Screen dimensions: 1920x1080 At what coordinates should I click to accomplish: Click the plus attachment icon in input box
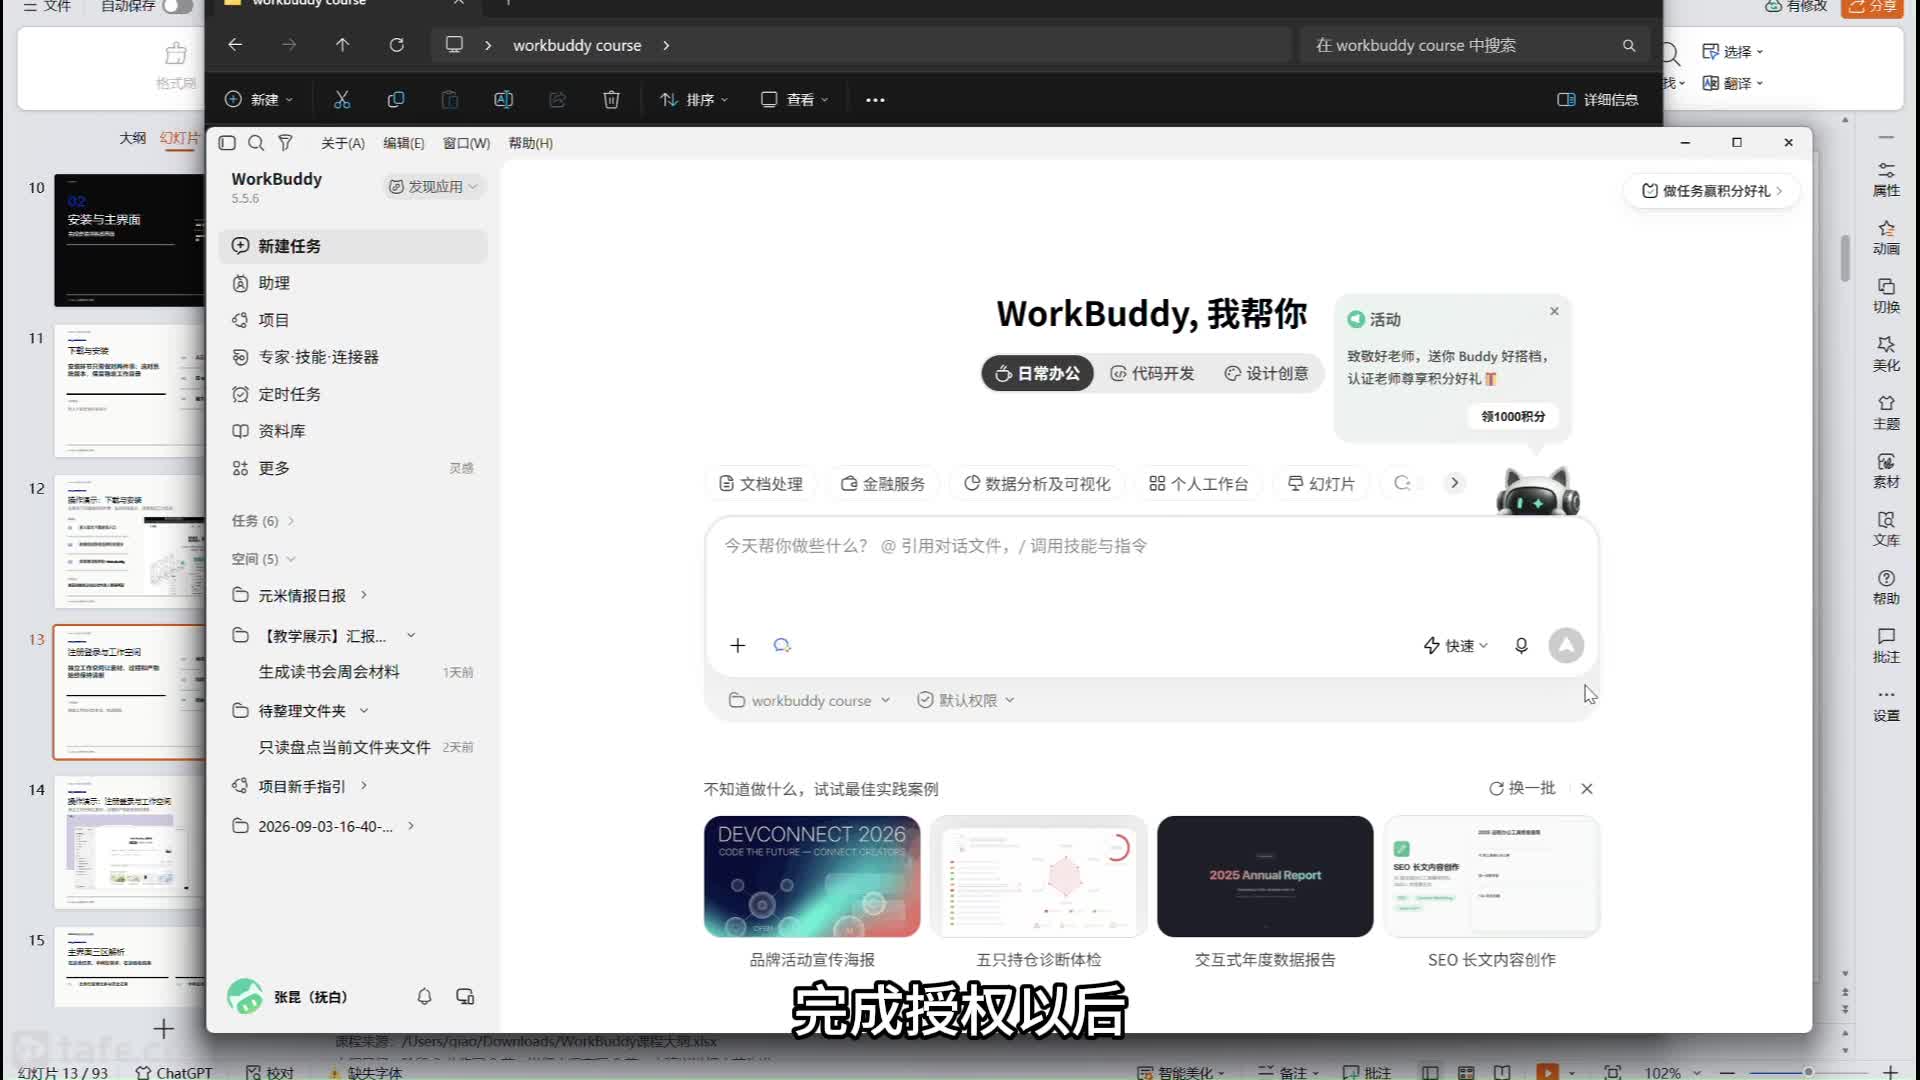coord(738,645)
